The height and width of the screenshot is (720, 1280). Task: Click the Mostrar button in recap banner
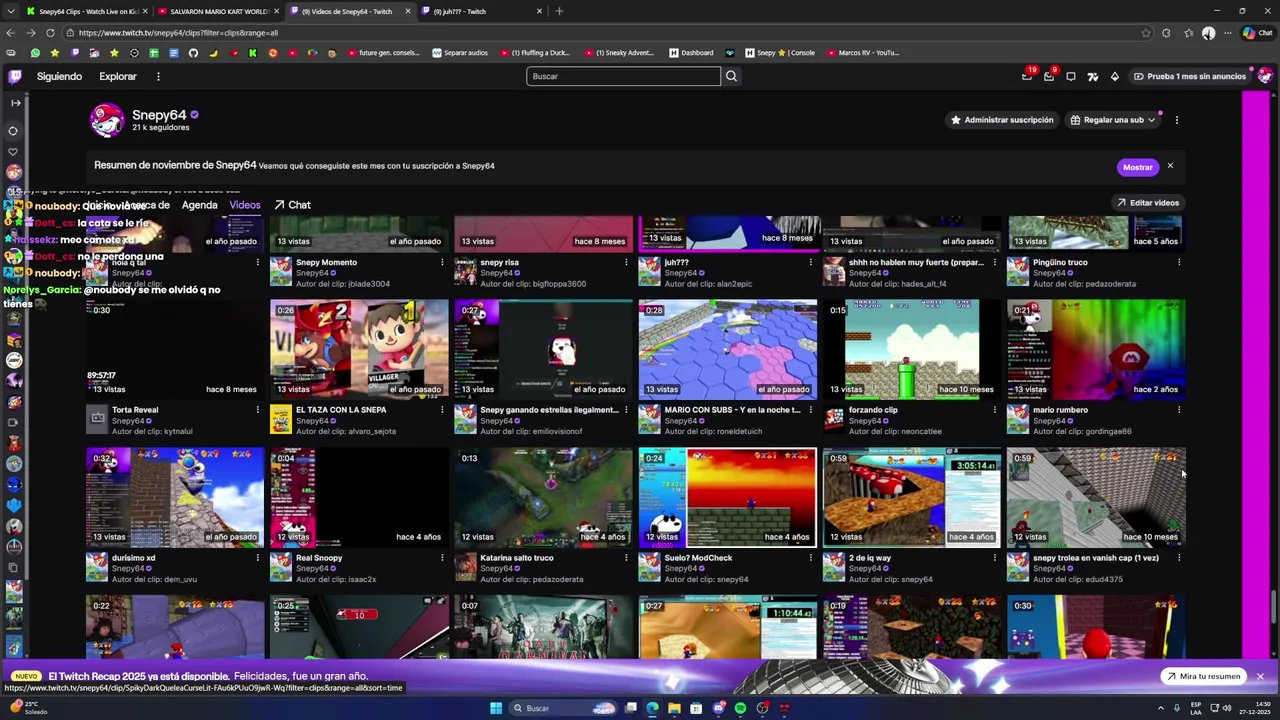[x=1137, y=167]
